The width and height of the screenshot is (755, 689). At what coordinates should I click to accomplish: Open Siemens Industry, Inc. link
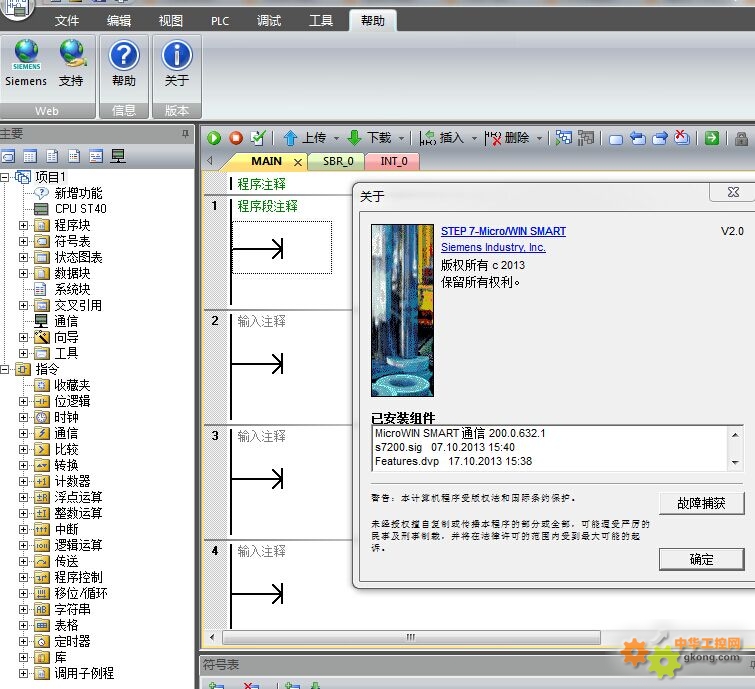493,247
